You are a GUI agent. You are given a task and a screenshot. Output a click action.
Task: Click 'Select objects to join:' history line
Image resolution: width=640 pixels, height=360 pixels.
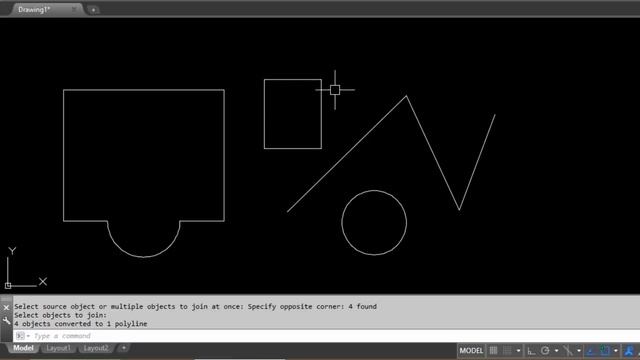(x=60, y=315)
